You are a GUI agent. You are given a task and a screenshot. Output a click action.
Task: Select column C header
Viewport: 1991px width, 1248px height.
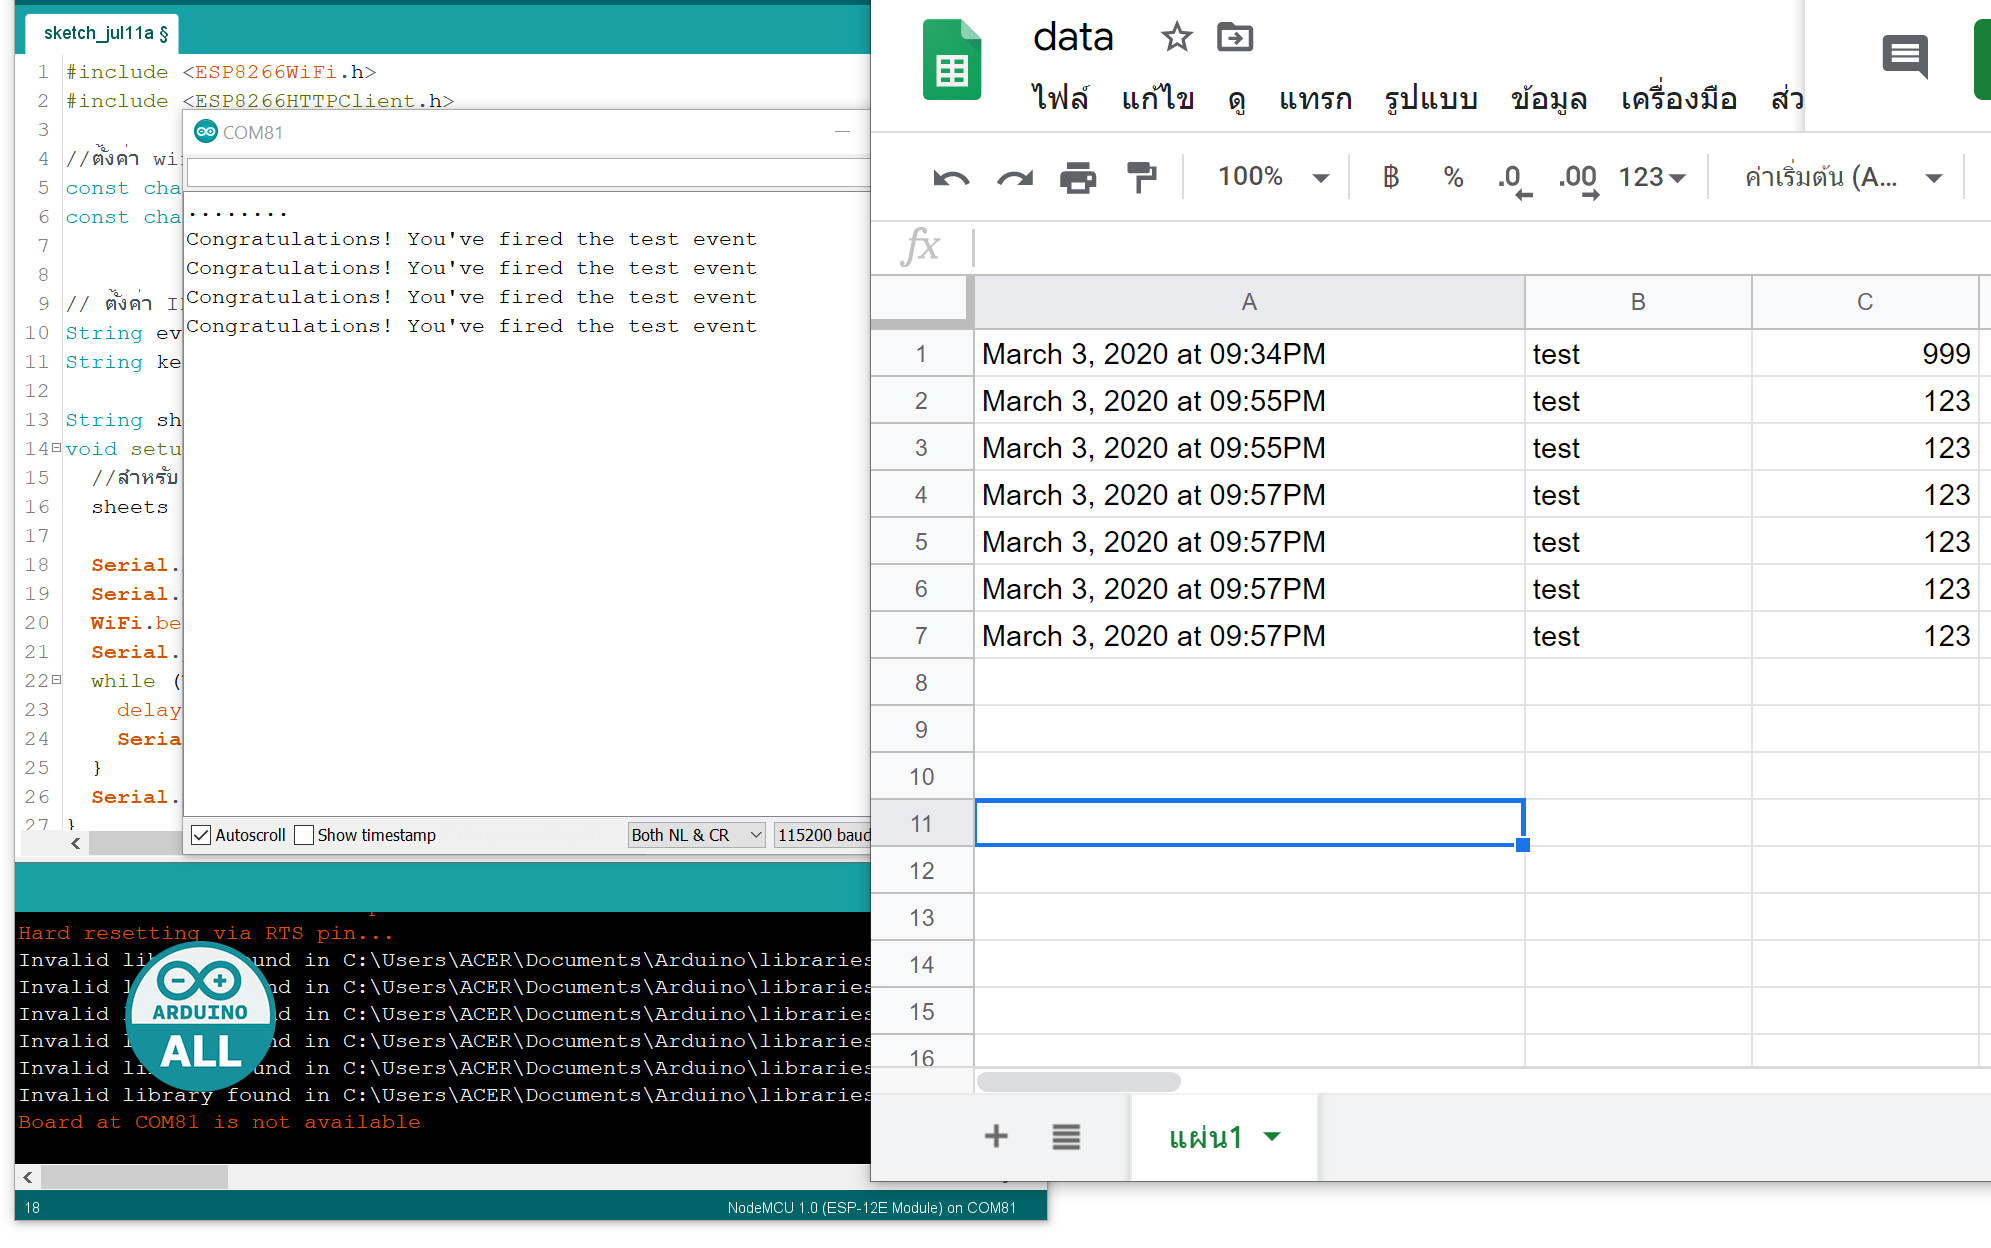pos(1865,301)
